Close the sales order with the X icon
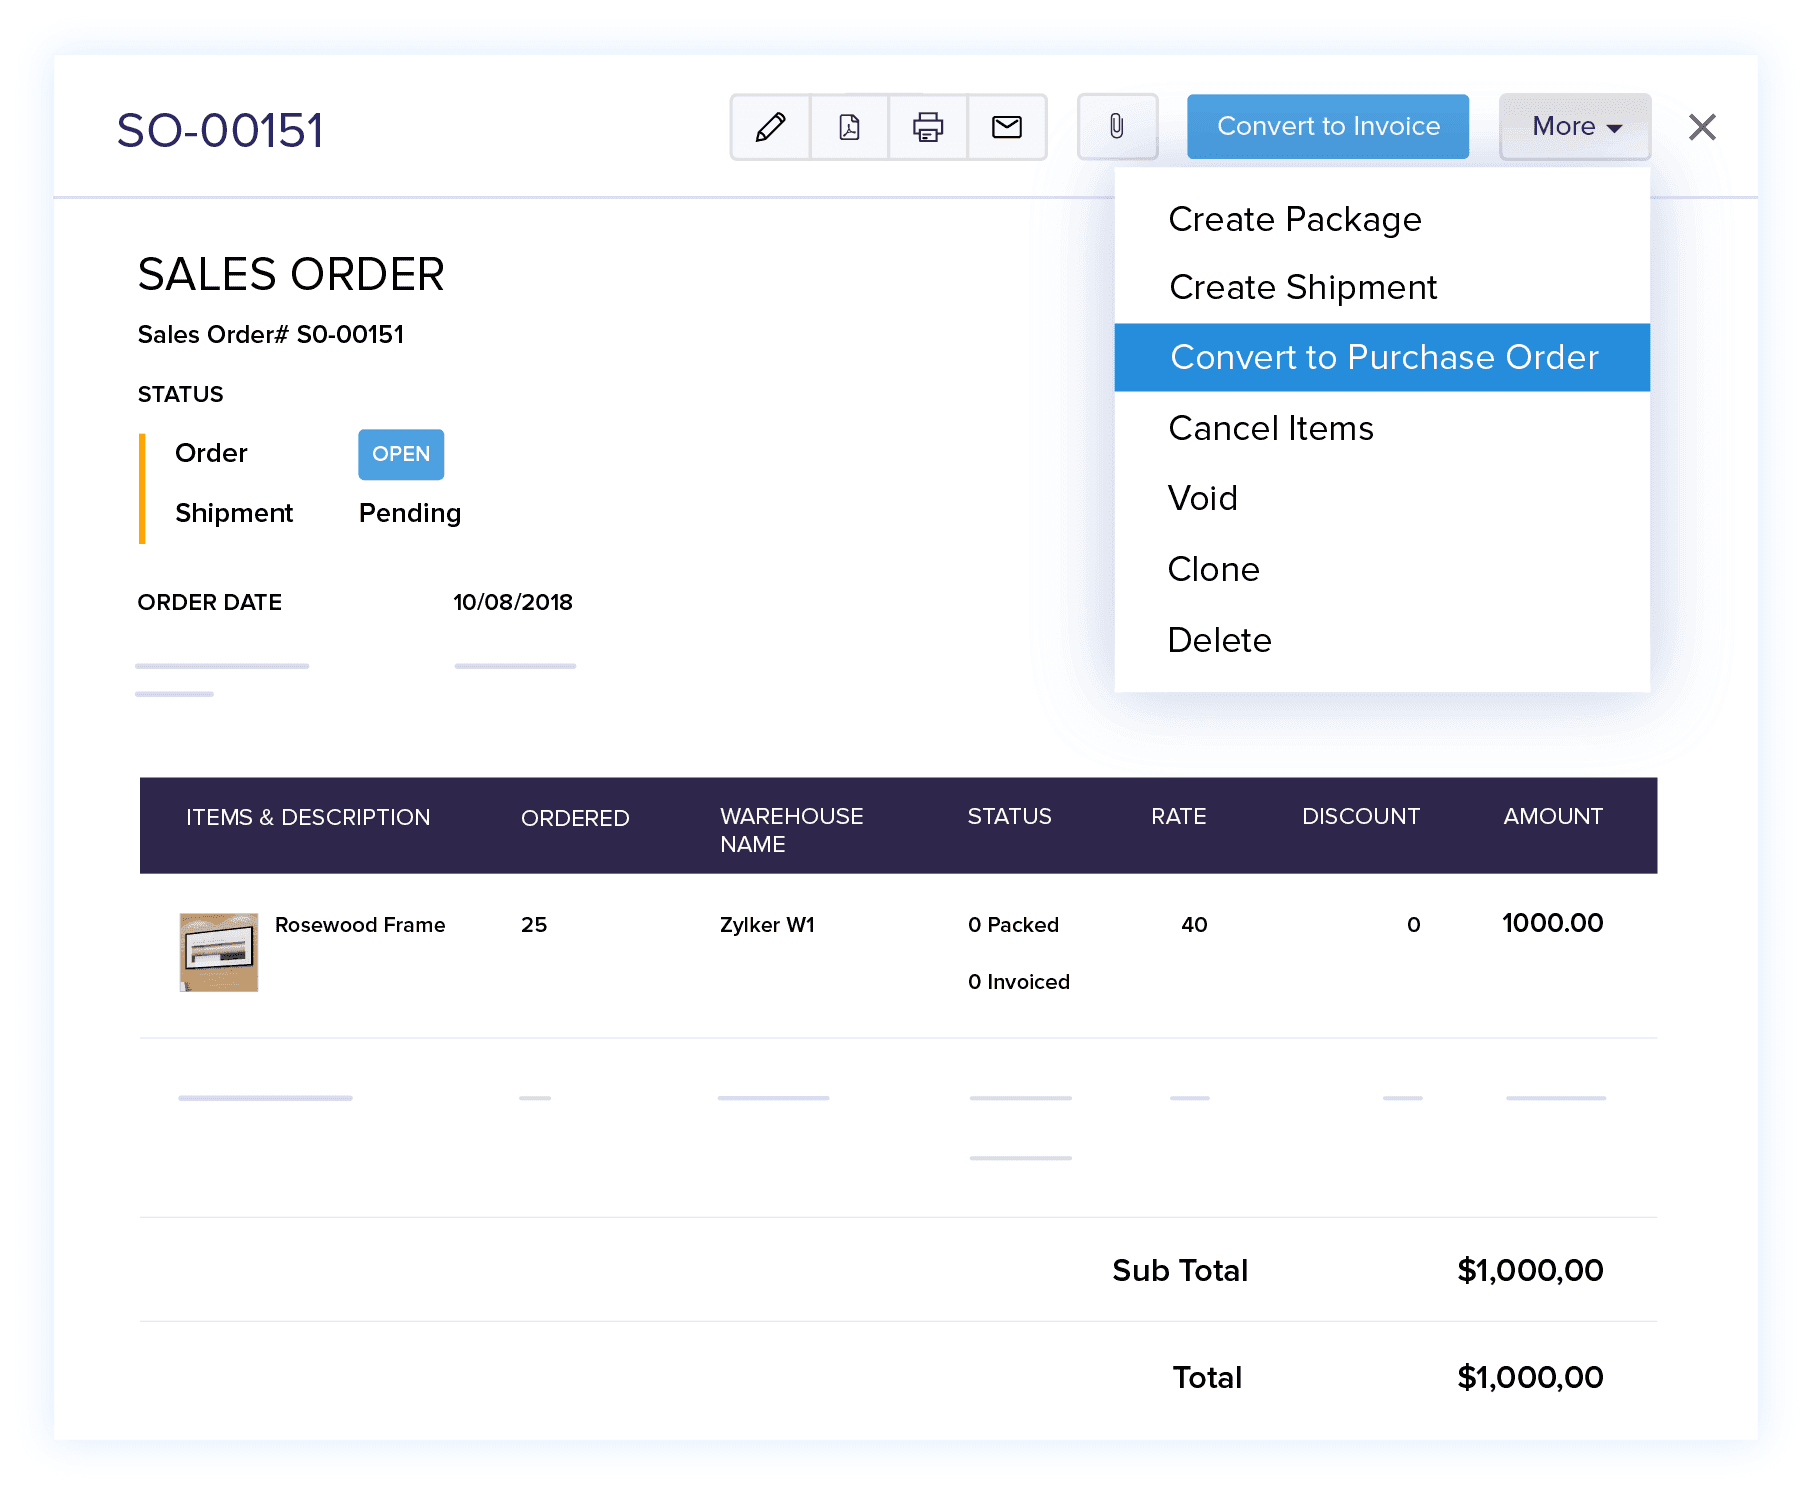Image resolution: width=1812 pixels, height=1494 pixels. pos(1701,127)
